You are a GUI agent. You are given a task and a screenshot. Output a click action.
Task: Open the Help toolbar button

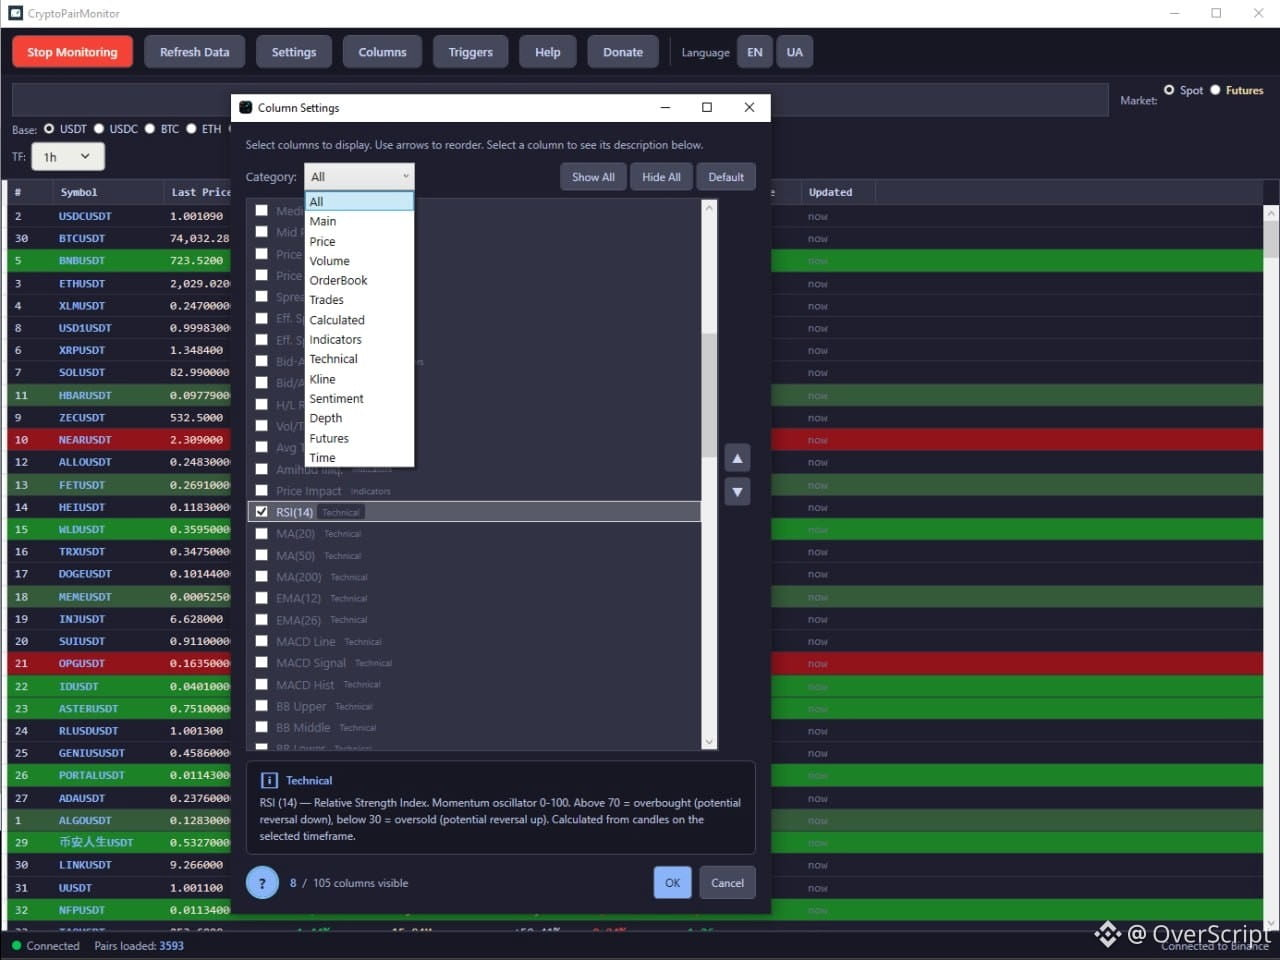pyautogui.click(x=548, y=52)
